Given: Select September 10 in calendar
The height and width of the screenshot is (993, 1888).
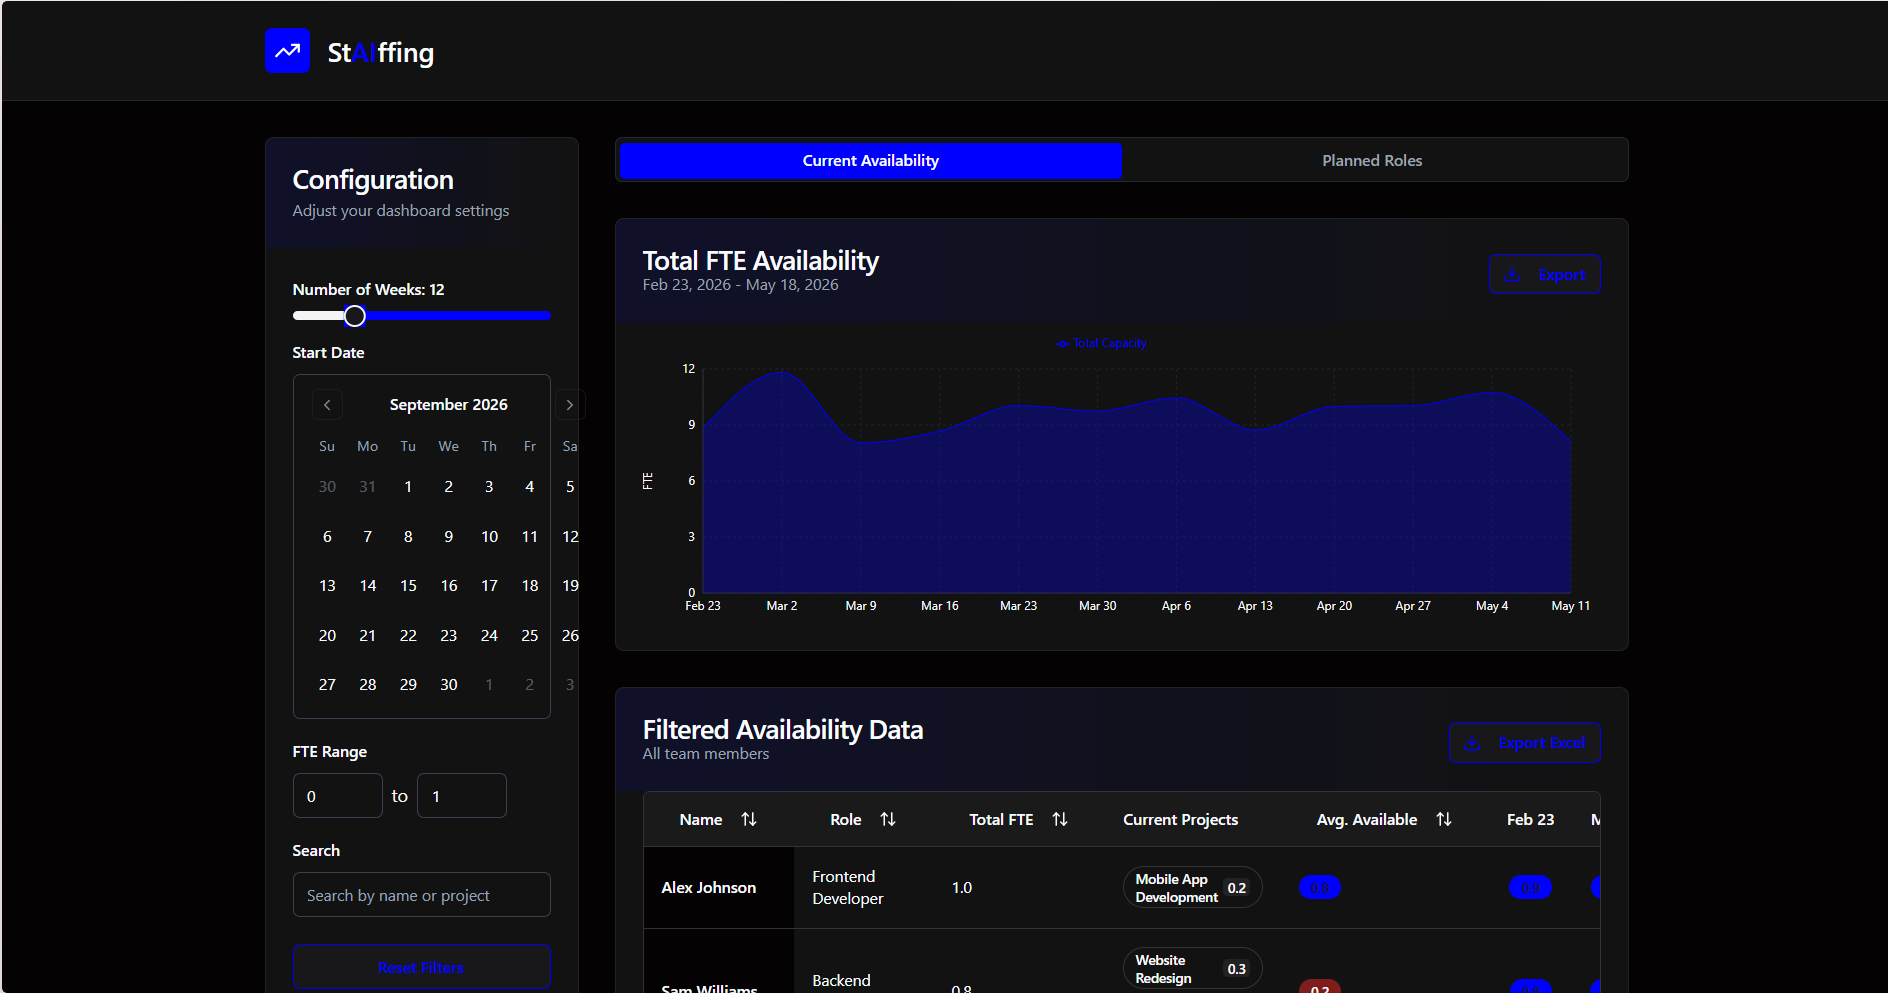Looking at the screenshot, I should pos(489,537).
